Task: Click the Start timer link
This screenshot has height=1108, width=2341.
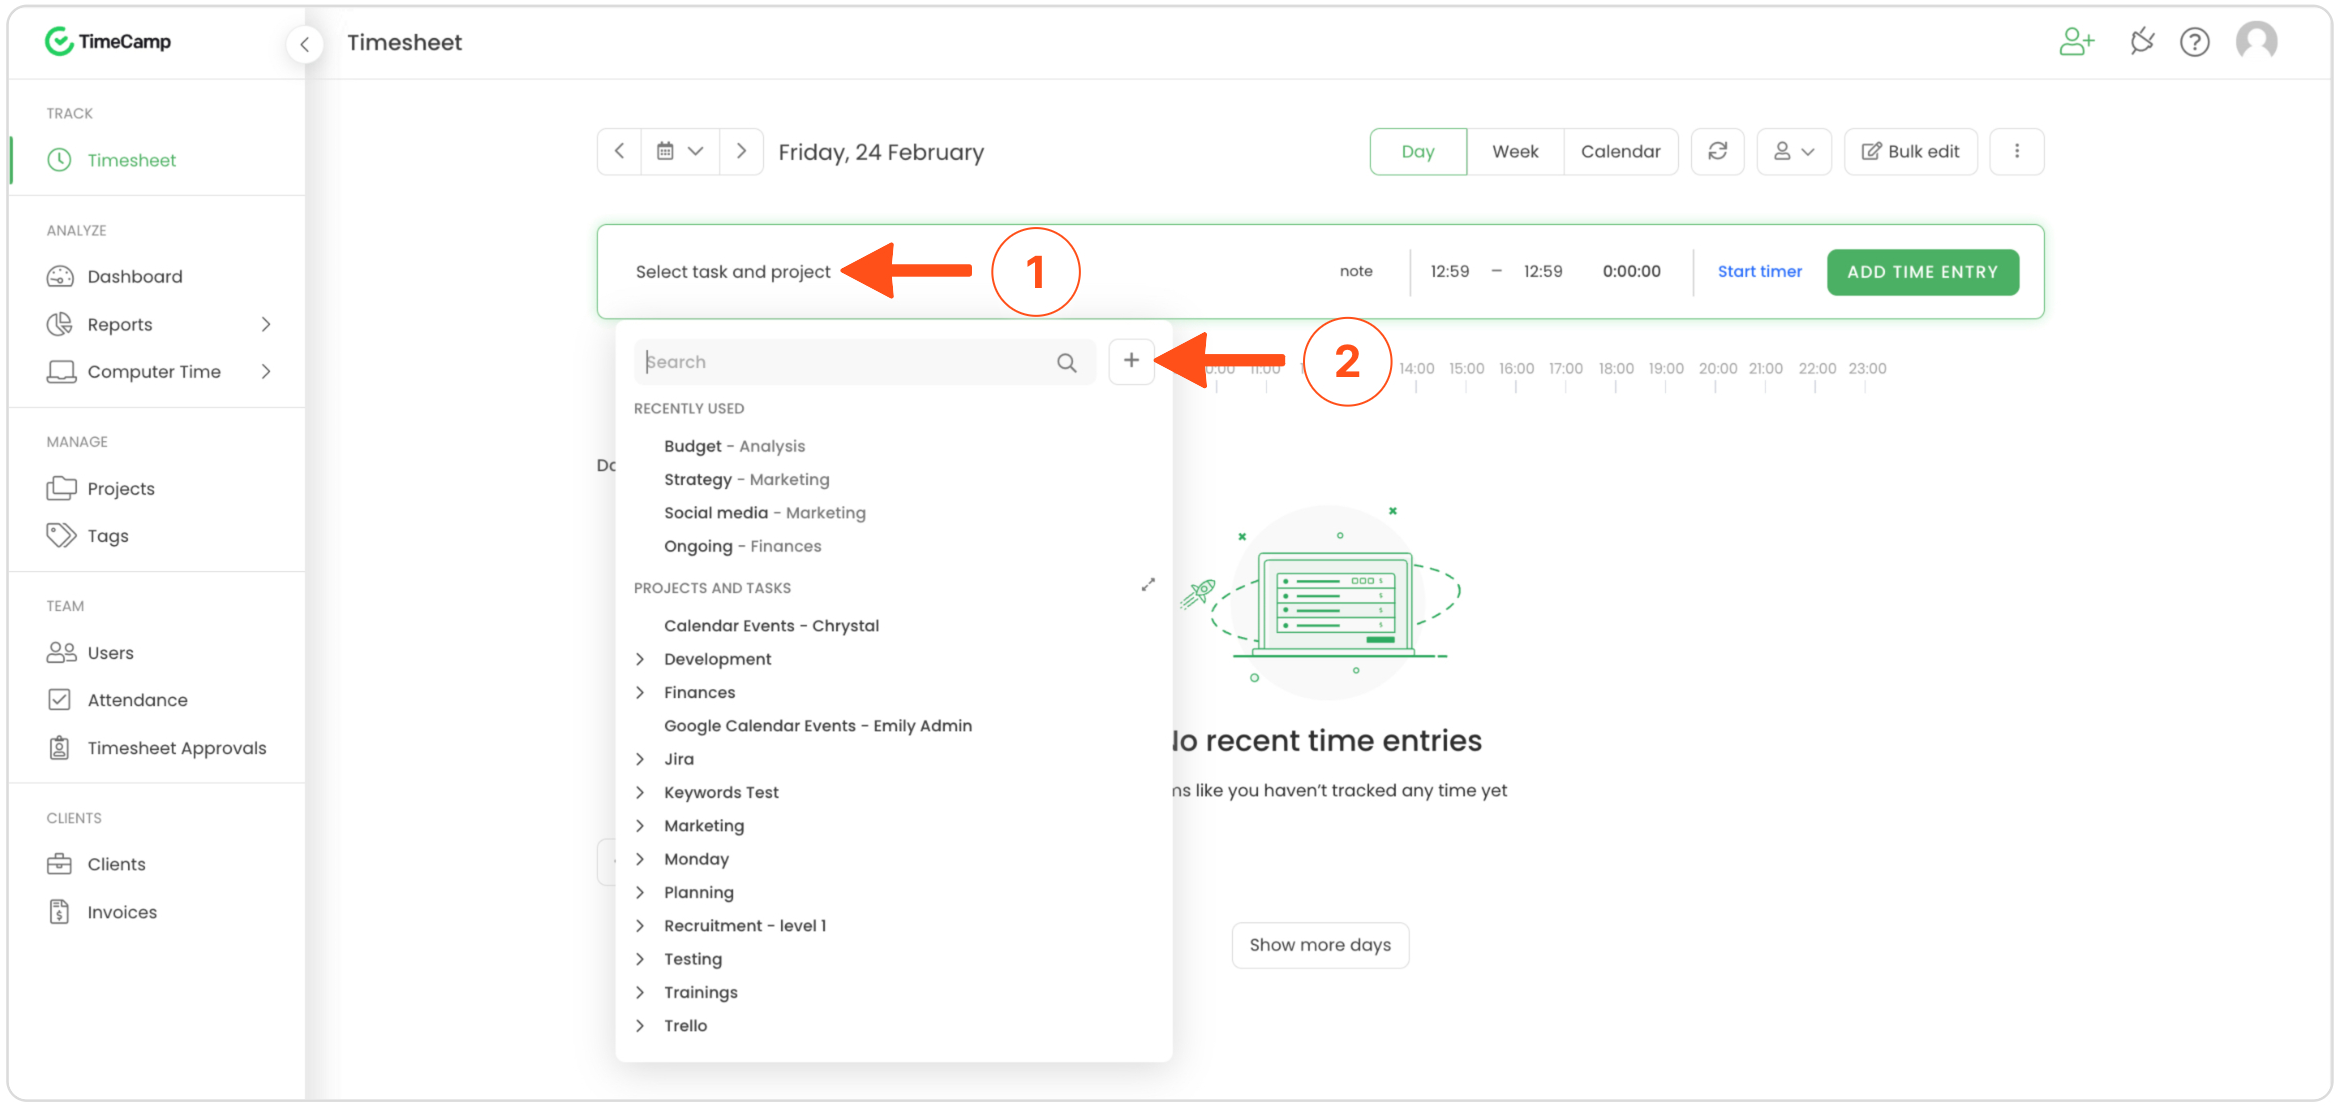Action: (1759, 271)
